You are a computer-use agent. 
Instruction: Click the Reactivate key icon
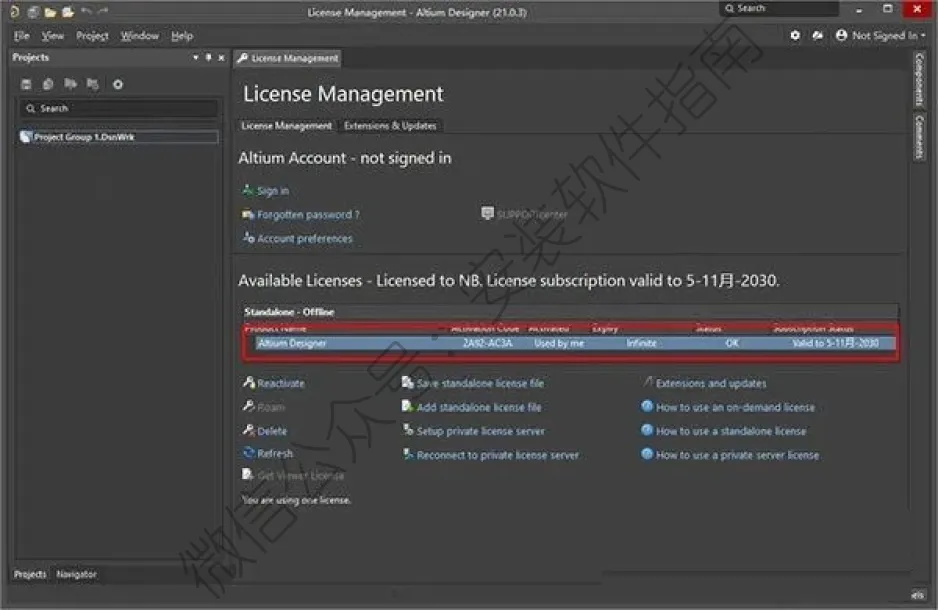point(249,382)
